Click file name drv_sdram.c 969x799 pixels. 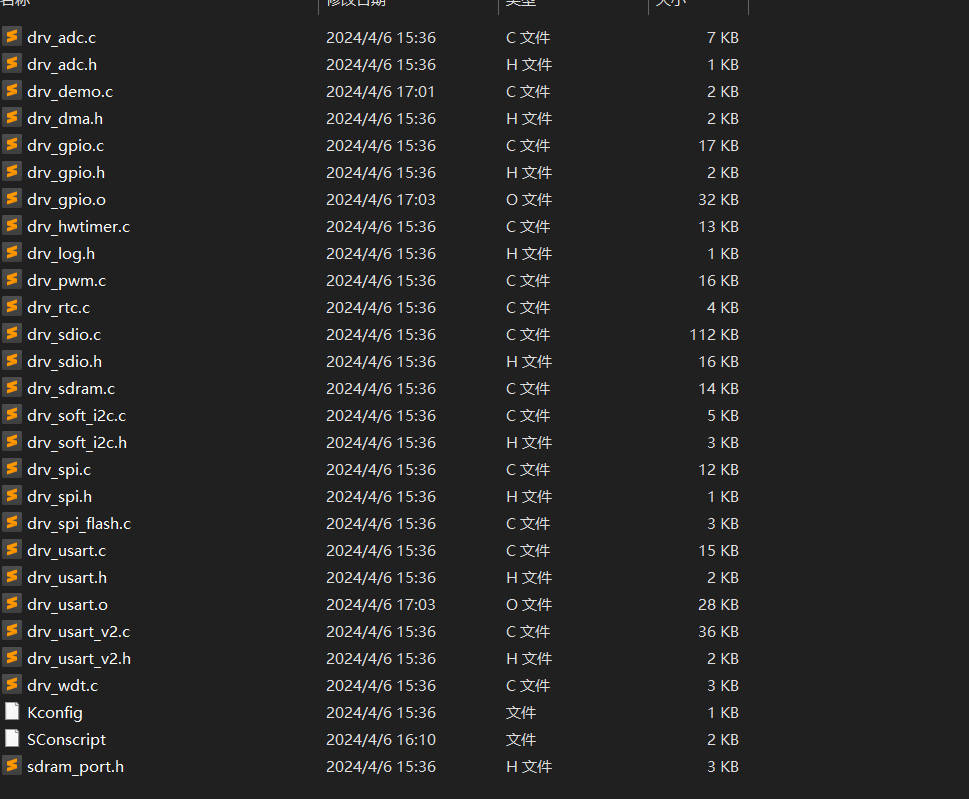coord(71,389)
